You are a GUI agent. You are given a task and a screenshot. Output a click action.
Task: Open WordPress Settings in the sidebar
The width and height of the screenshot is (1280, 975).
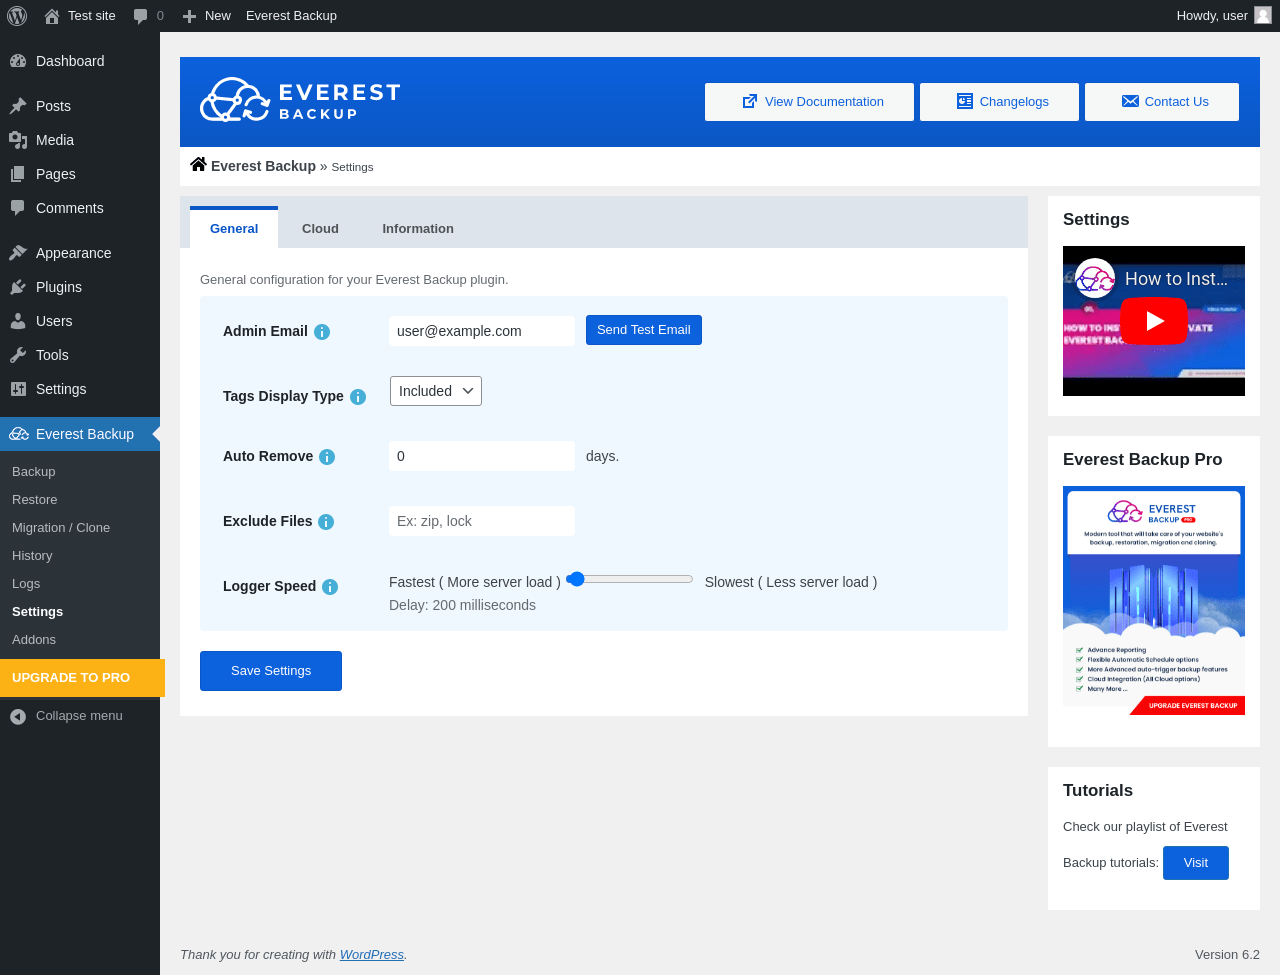(80, 389)
